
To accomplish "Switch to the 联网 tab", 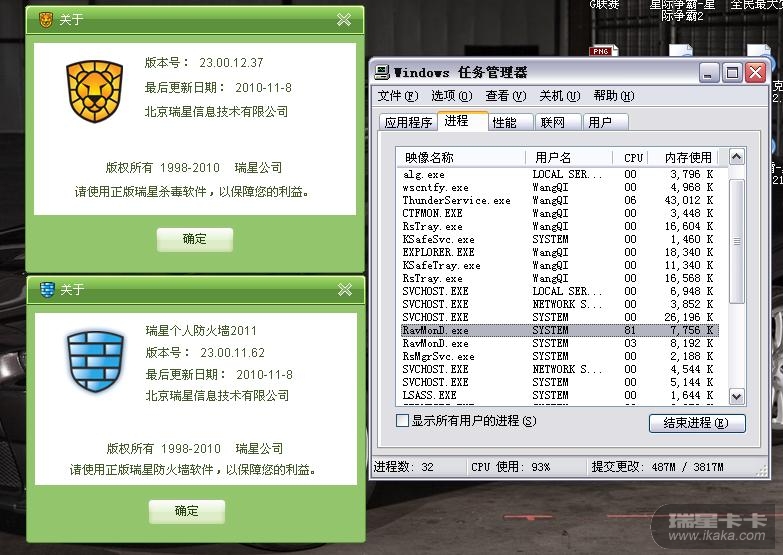I will tap(558, 122).
